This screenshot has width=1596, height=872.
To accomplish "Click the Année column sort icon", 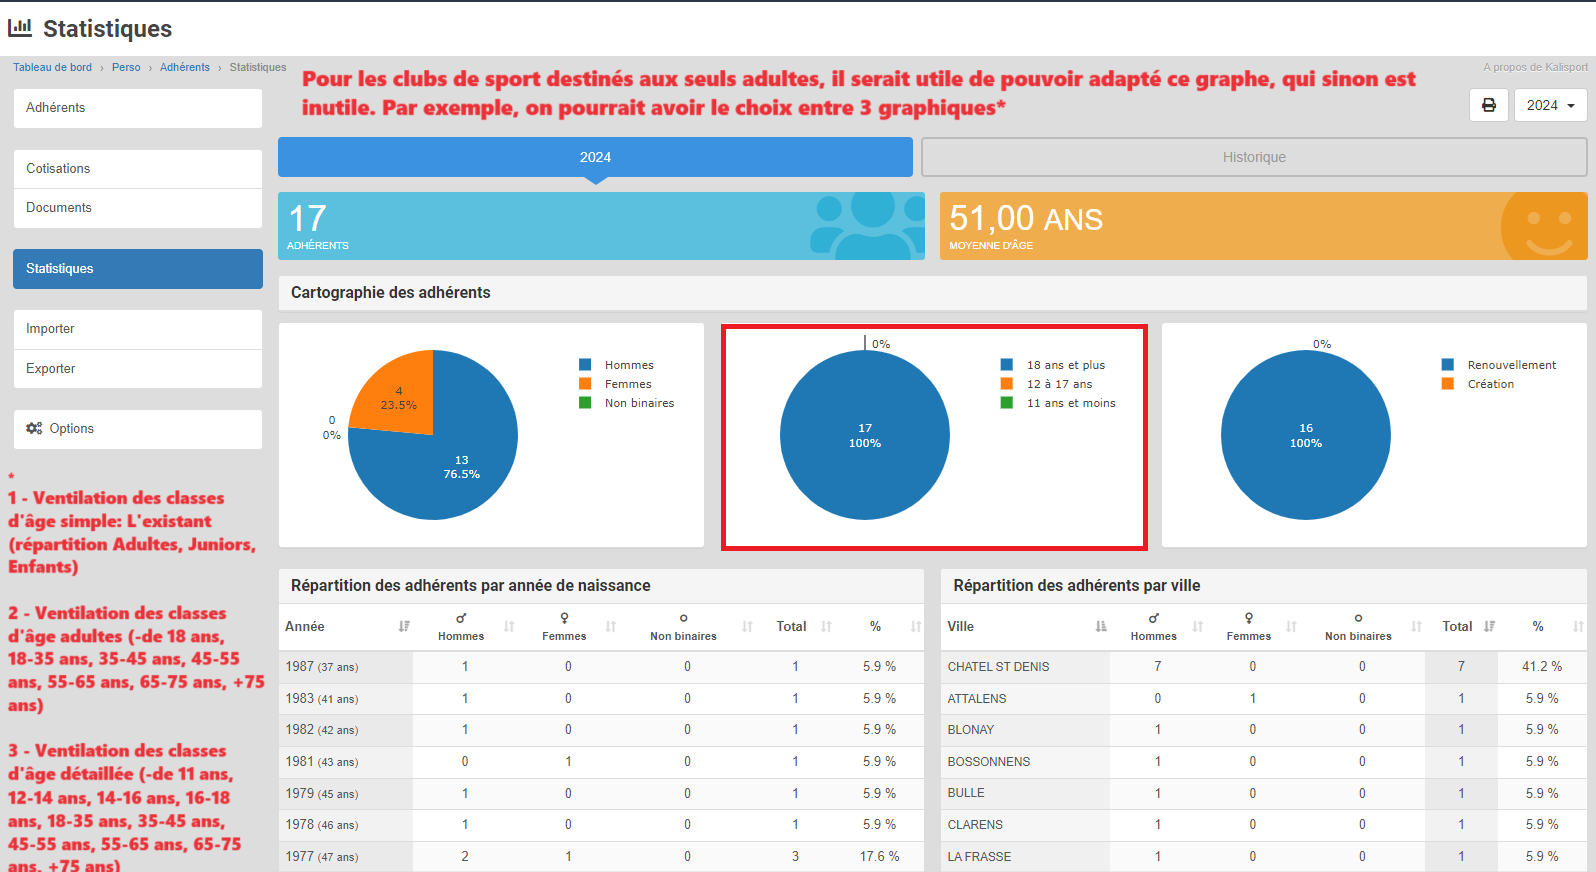I will click(x=404, y=626).
